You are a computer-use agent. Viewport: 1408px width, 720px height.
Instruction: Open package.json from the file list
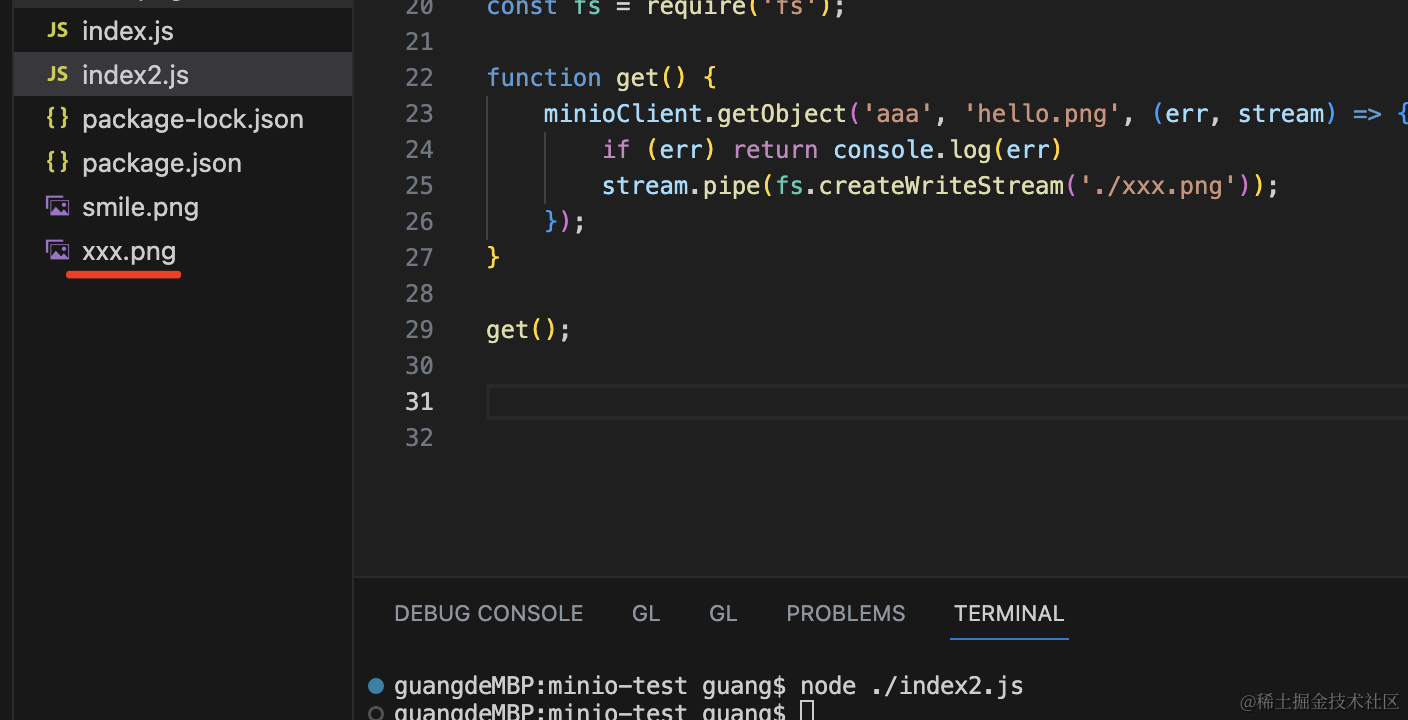click(x=162, y=163)
